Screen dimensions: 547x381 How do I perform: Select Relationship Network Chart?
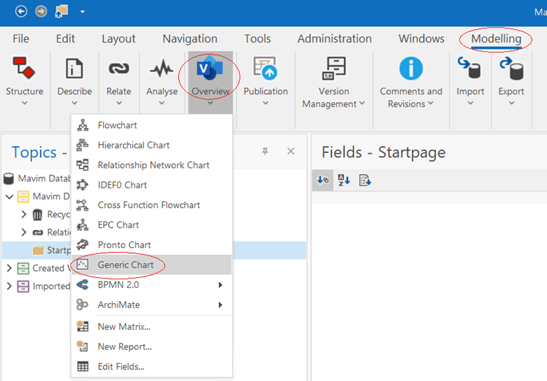(151, 165)
